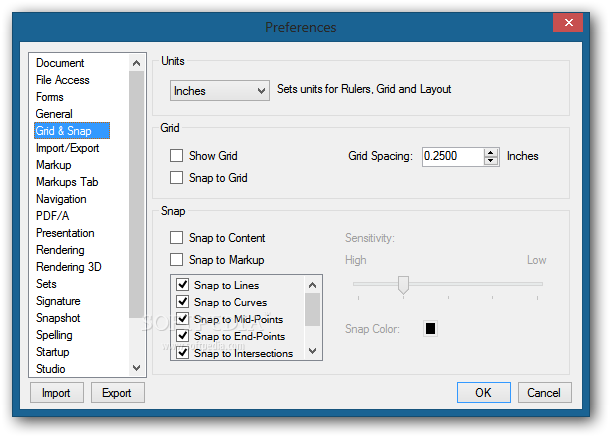Image resolution: width=610 pixels, height=437 pixels.
Task: Uncheck Snap to End-Points option
Action: click(x=182, y=336)
